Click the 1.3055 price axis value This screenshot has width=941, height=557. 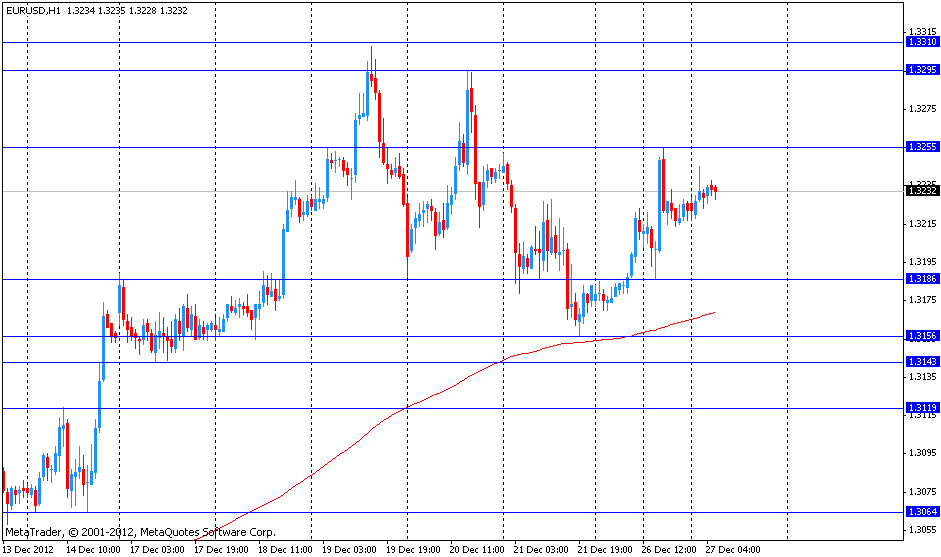point(922,530)
